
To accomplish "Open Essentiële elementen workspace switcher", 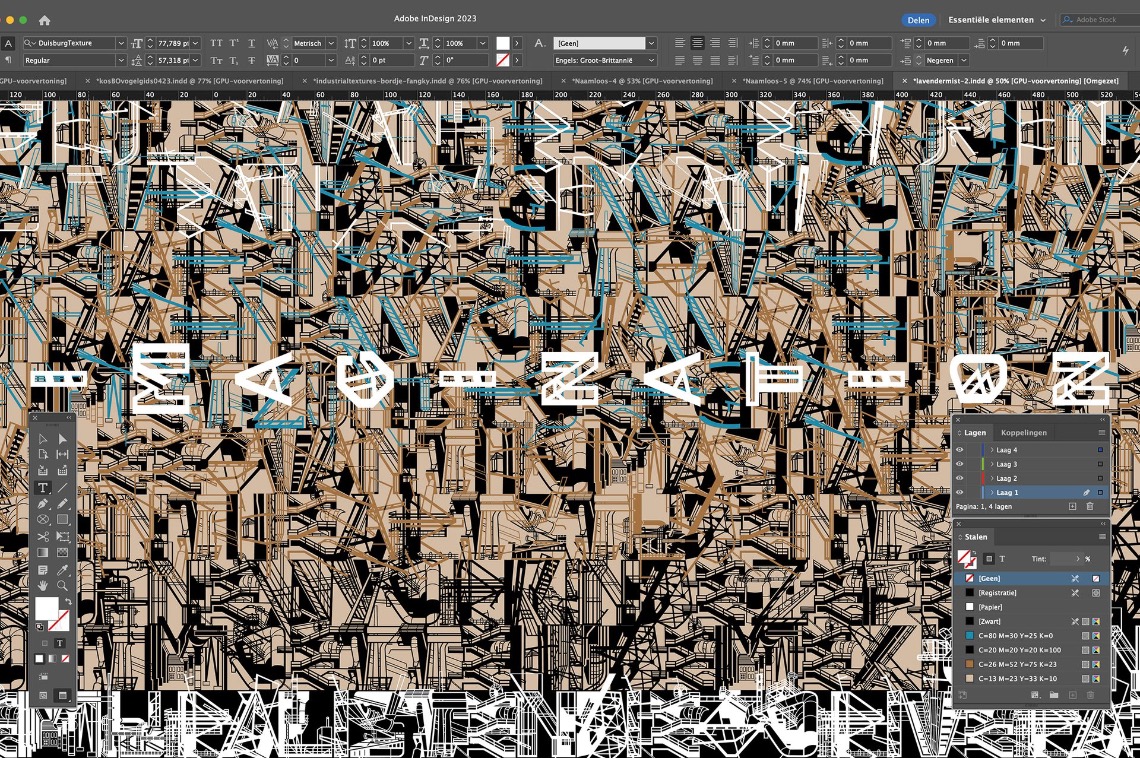I will pyautogui.click(x=997, y=20).
